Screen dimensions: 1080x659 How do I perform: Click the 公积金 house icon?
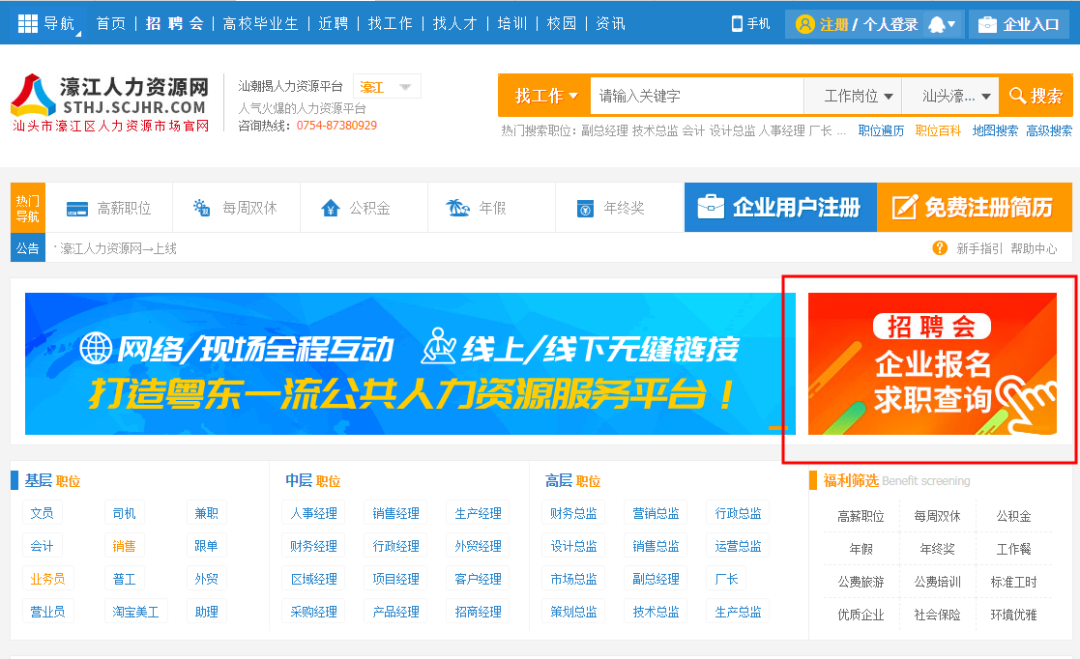330,208
